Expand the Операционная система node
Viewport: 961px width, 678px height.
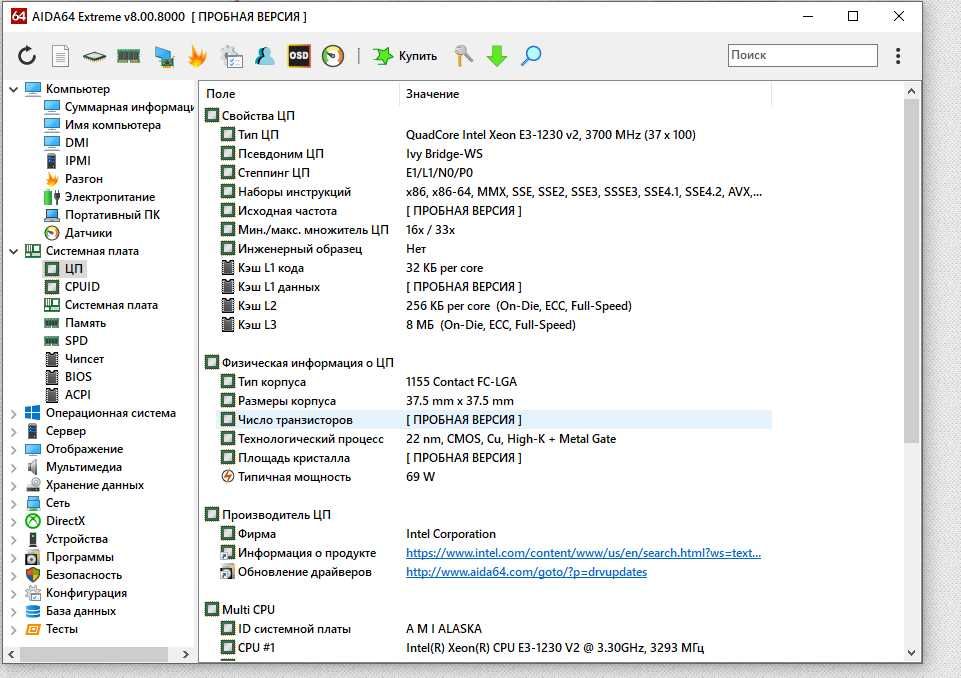click(x=13, y=413)
